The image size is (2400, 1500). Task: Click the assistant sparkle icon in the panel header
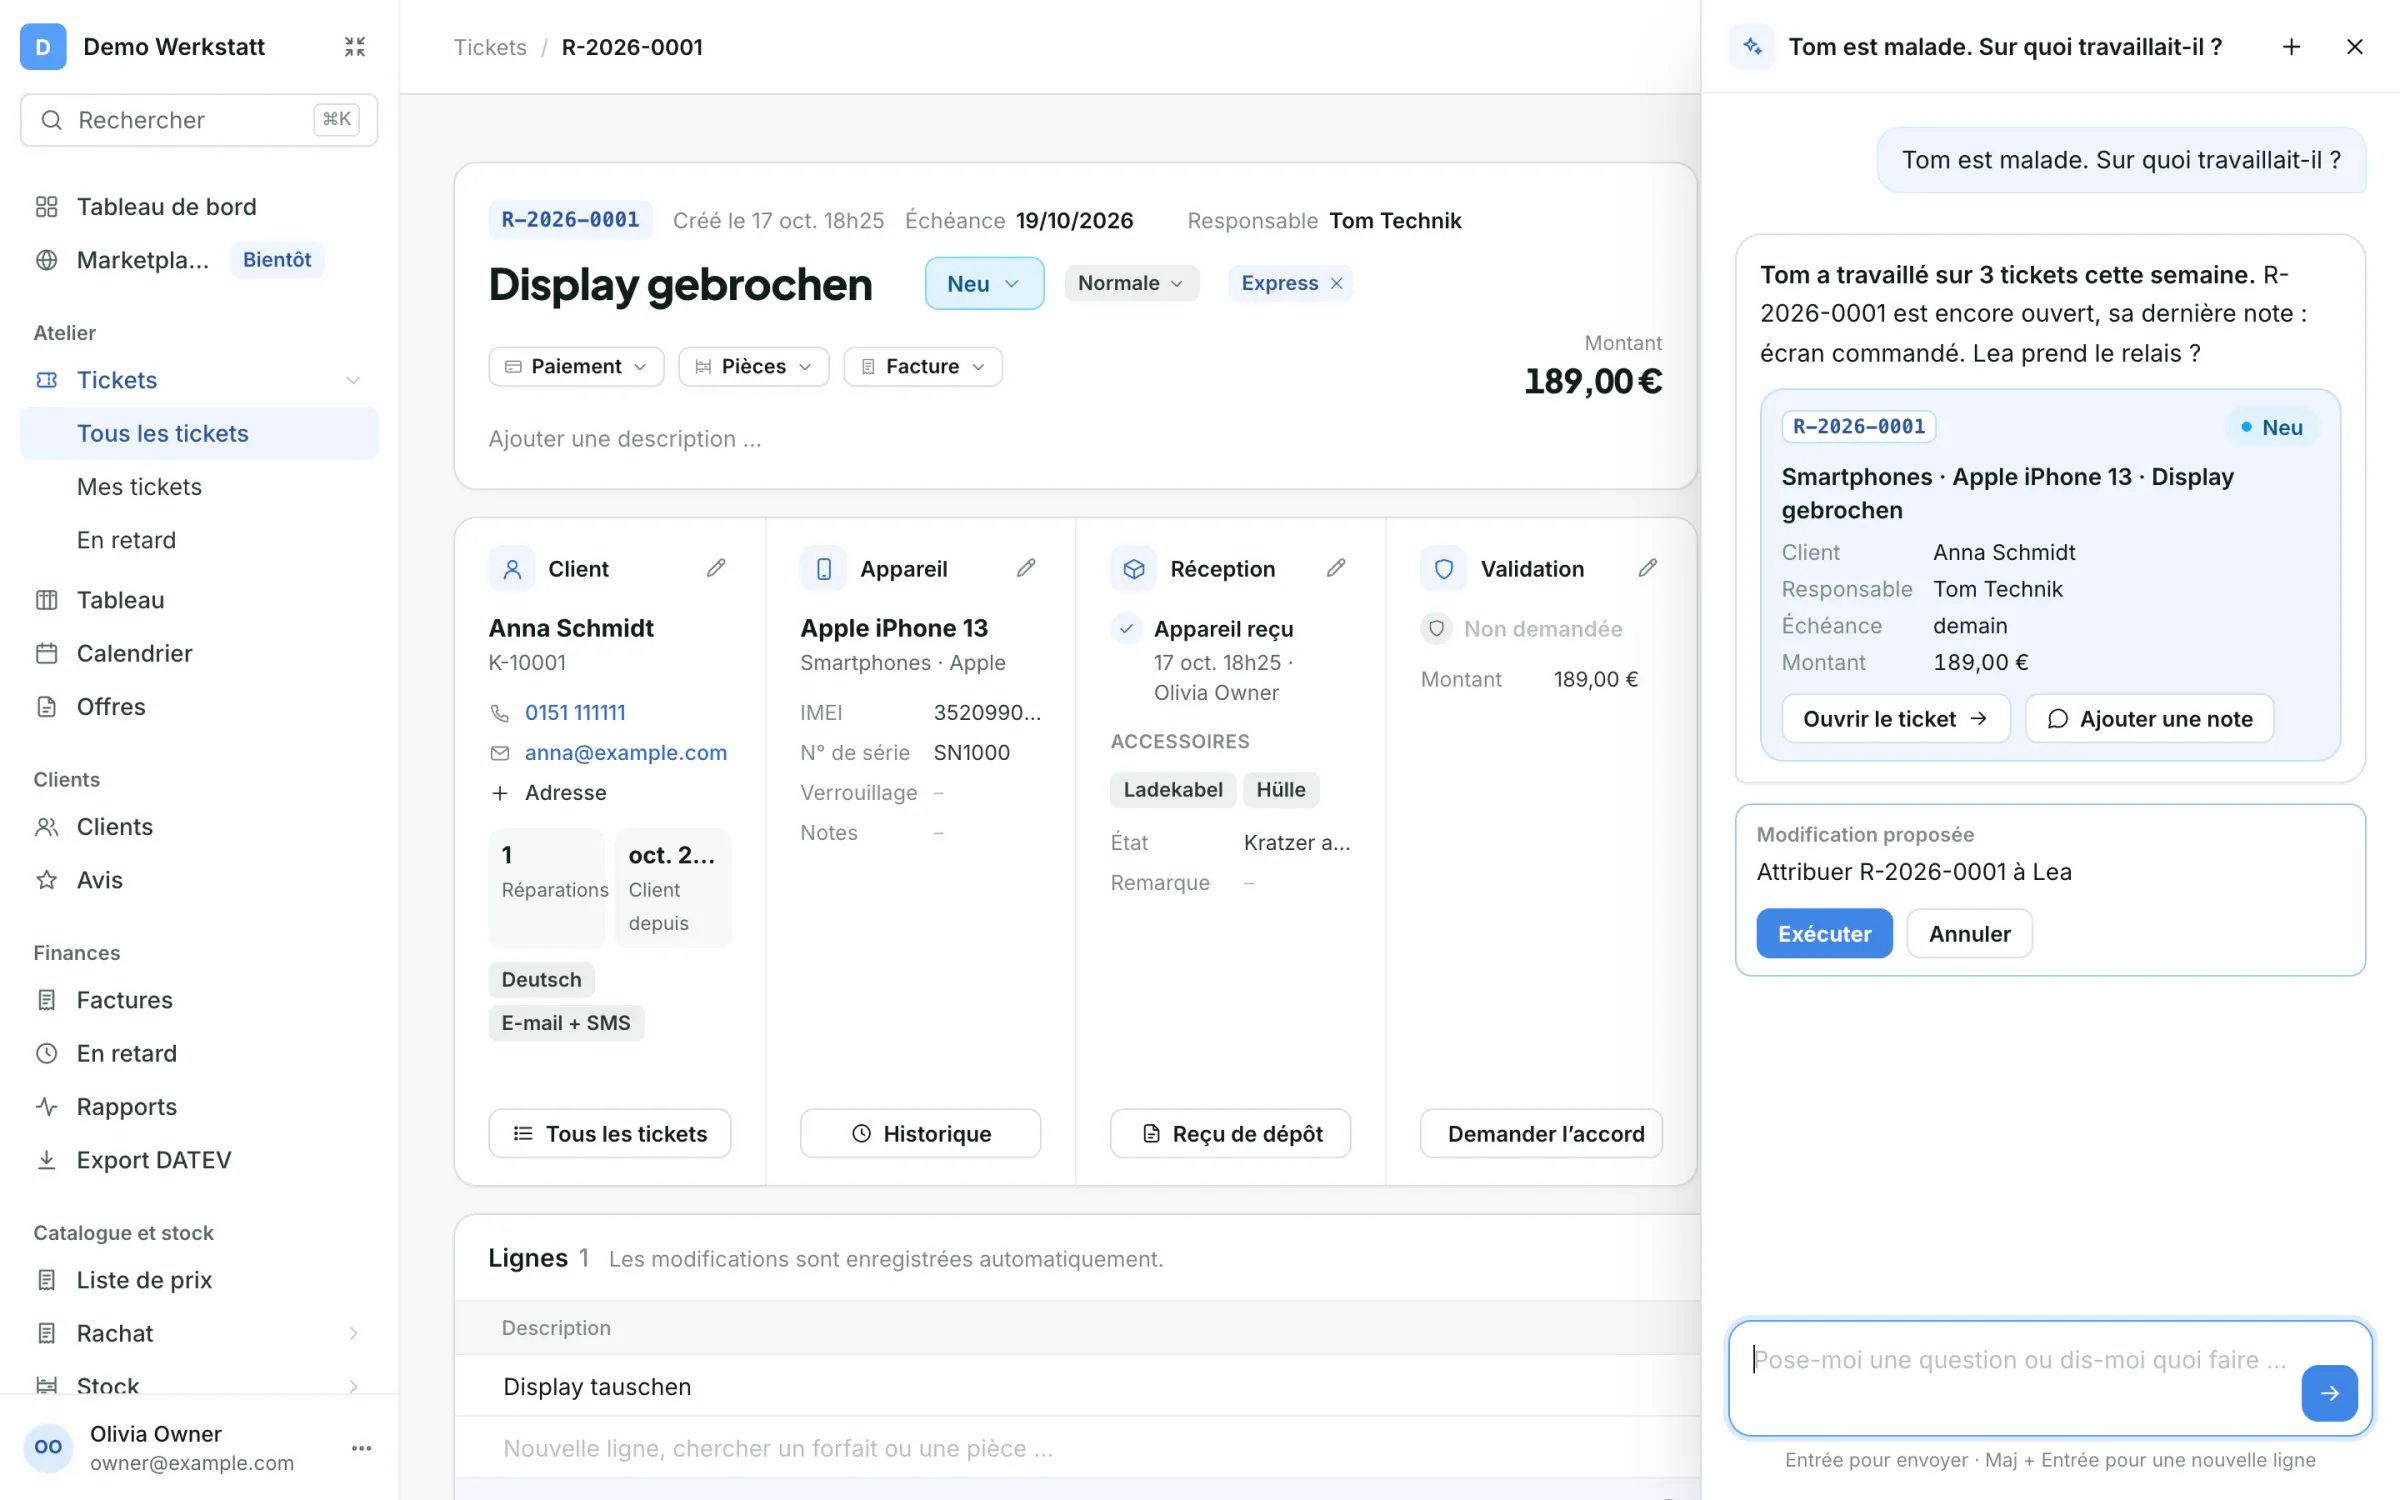tap(1752, 47)
